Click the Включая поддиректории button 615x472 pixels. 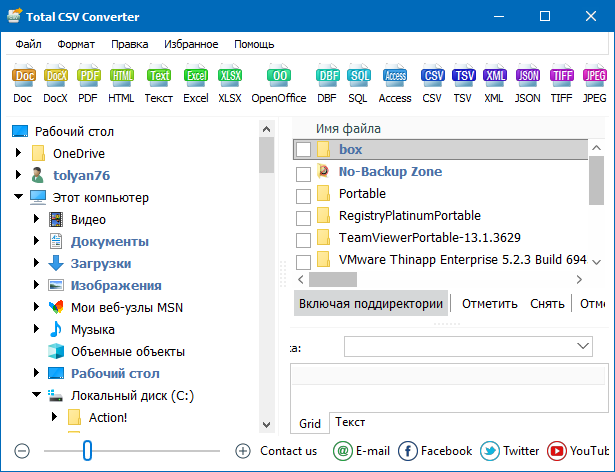coord(370,304)
